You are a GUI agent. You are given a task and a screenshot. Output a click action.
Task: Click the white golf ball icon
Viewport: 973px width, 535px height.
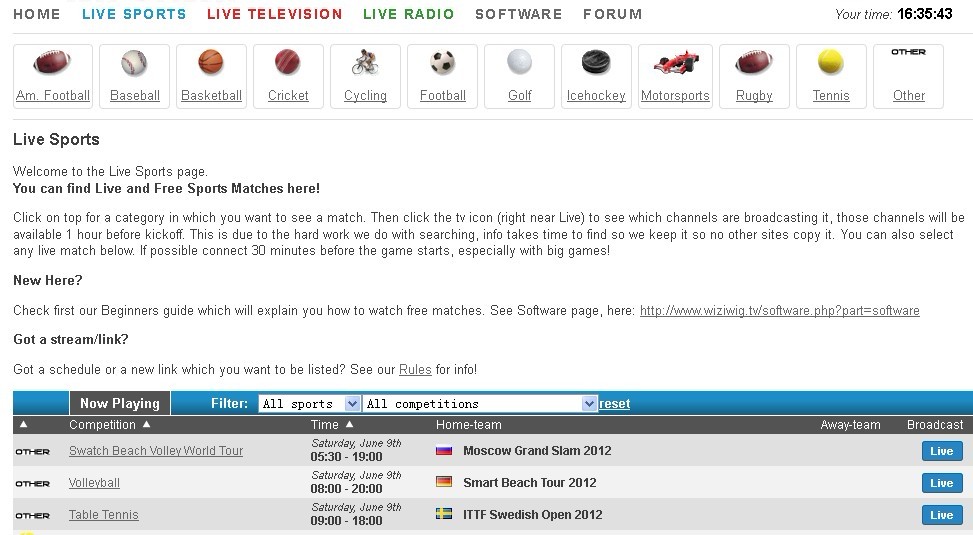click(x=519, y=62)
